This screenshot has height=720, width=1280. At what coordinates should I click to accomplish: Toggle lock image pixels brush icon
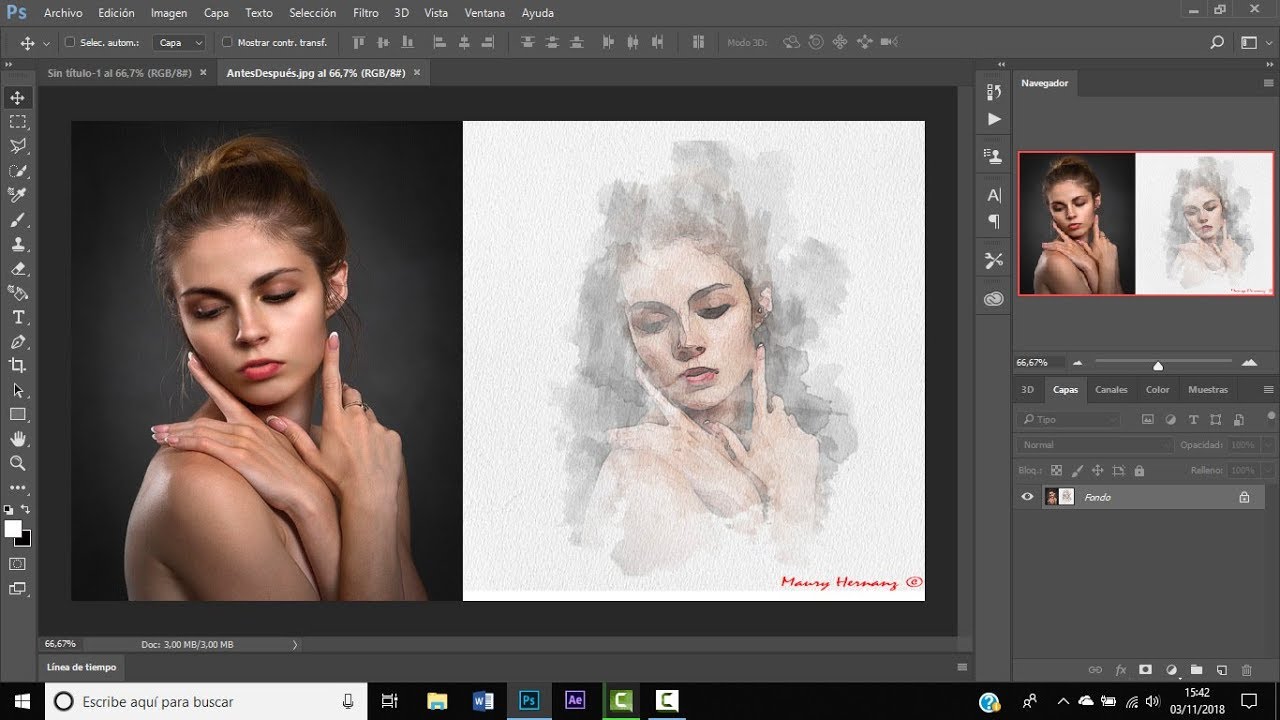tap(1077, 470)
